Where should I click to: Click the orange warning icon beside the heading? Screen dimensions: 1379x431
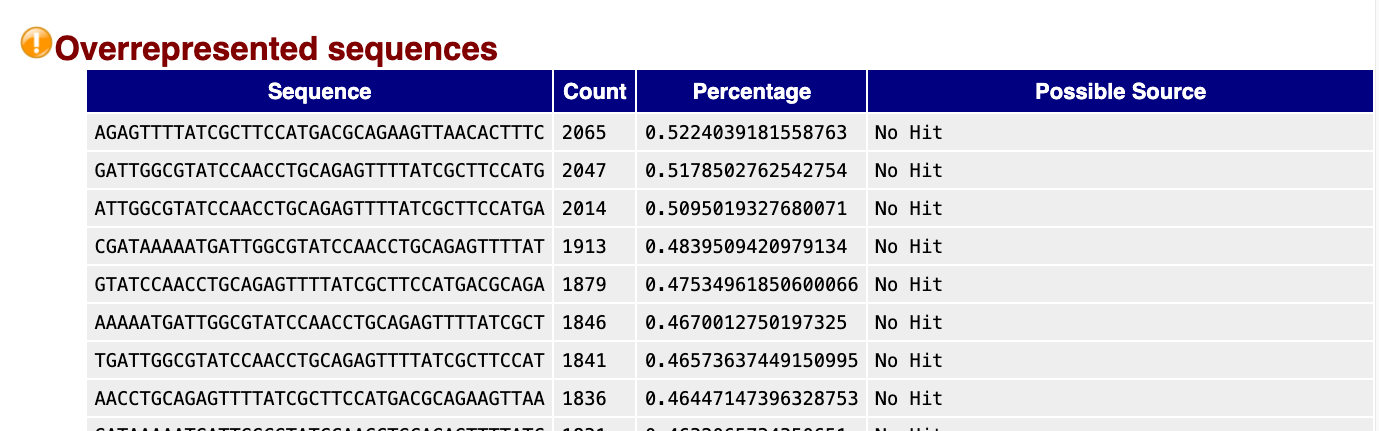(x=36, y=43)
